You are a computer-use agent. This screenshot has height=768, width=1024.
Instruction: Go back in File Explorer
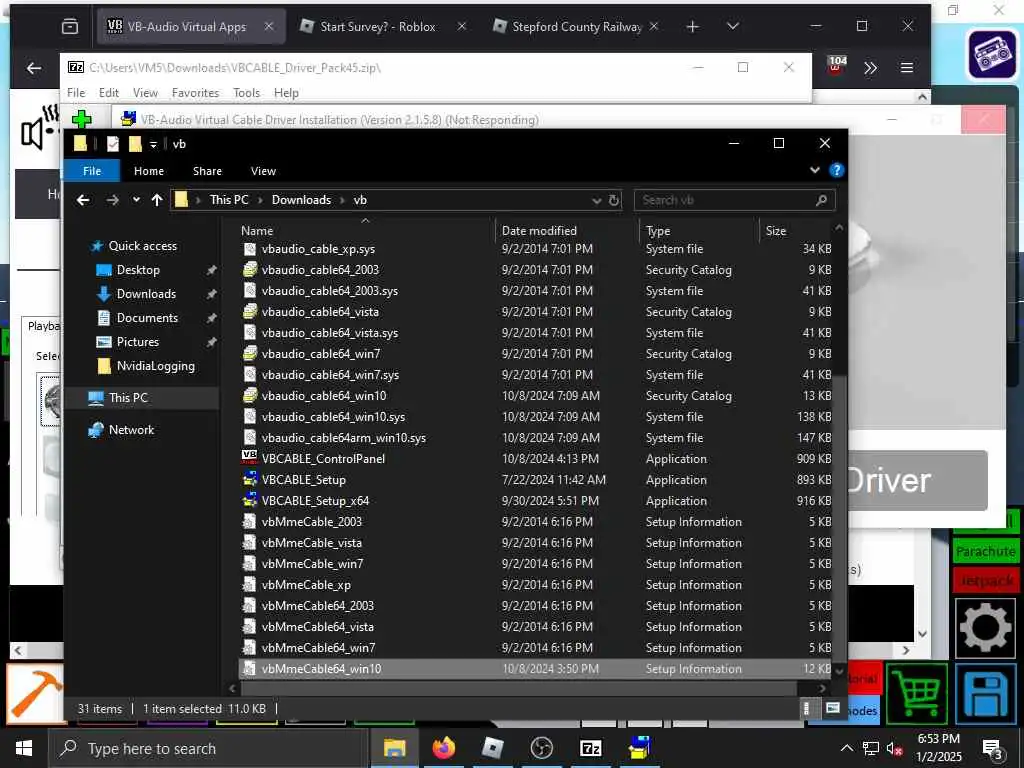[83, 200]
